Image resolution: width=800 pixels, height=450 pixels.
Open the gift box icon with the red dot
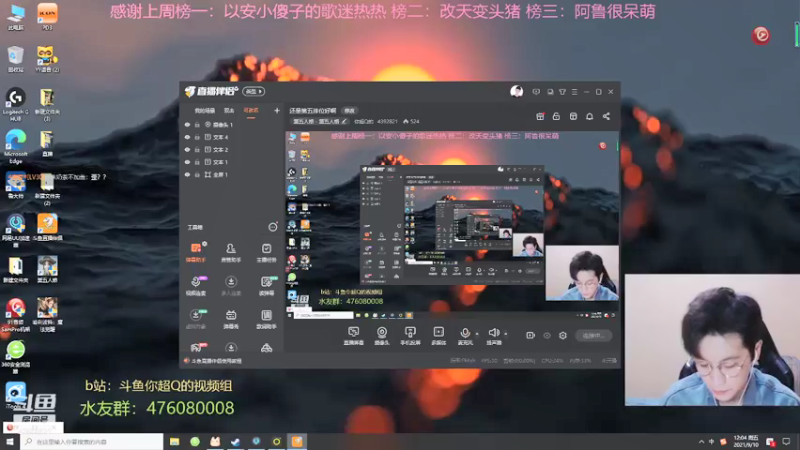tap(540, 116)
